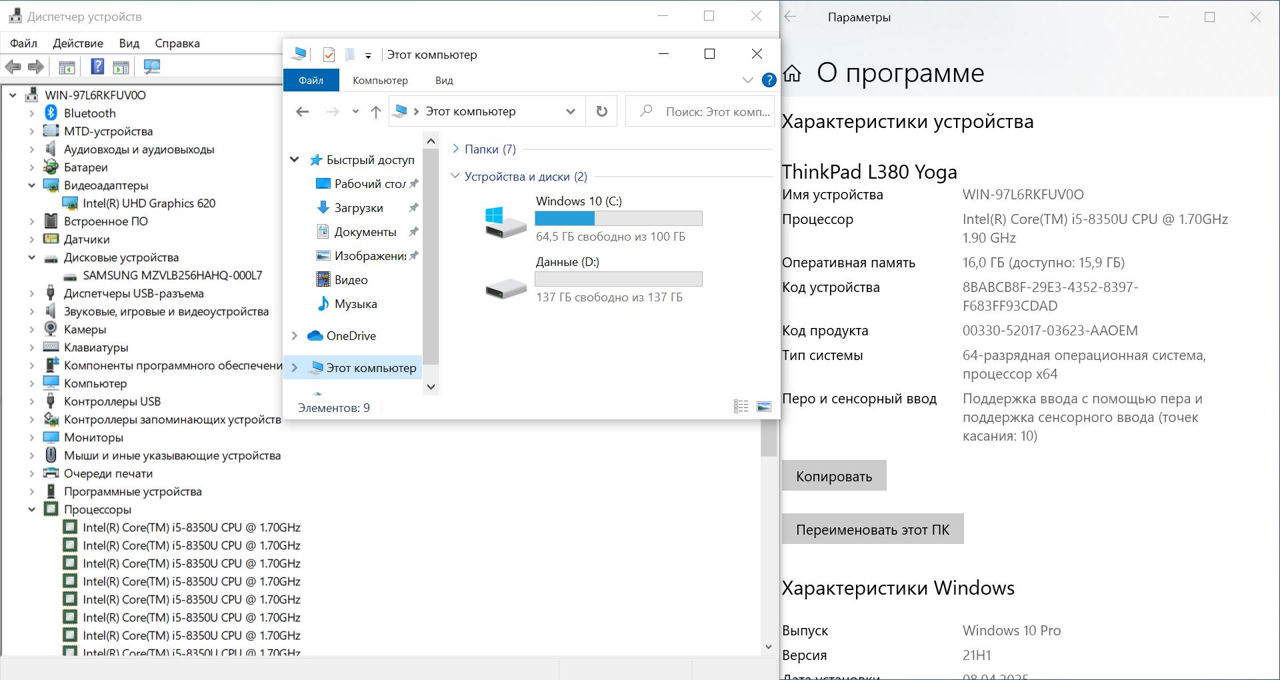Open the Действие menu in Device Manager

78,43
